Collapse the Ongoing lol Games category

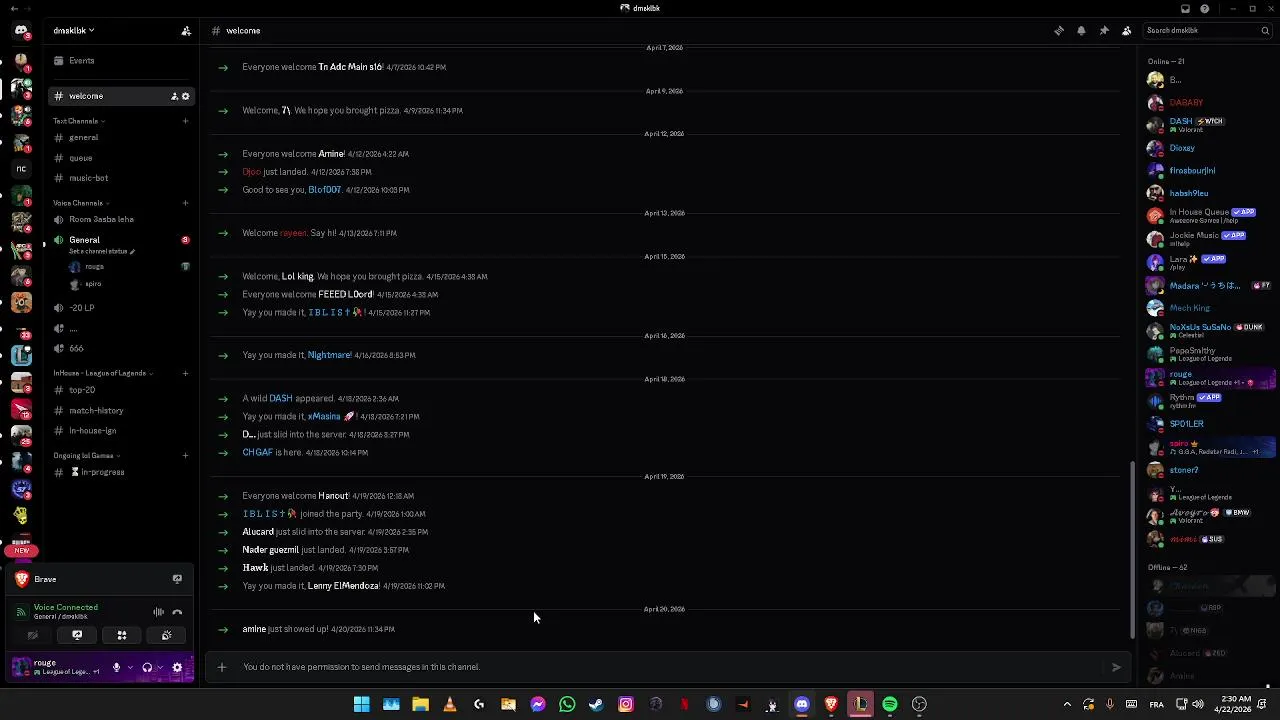point(86,455)
